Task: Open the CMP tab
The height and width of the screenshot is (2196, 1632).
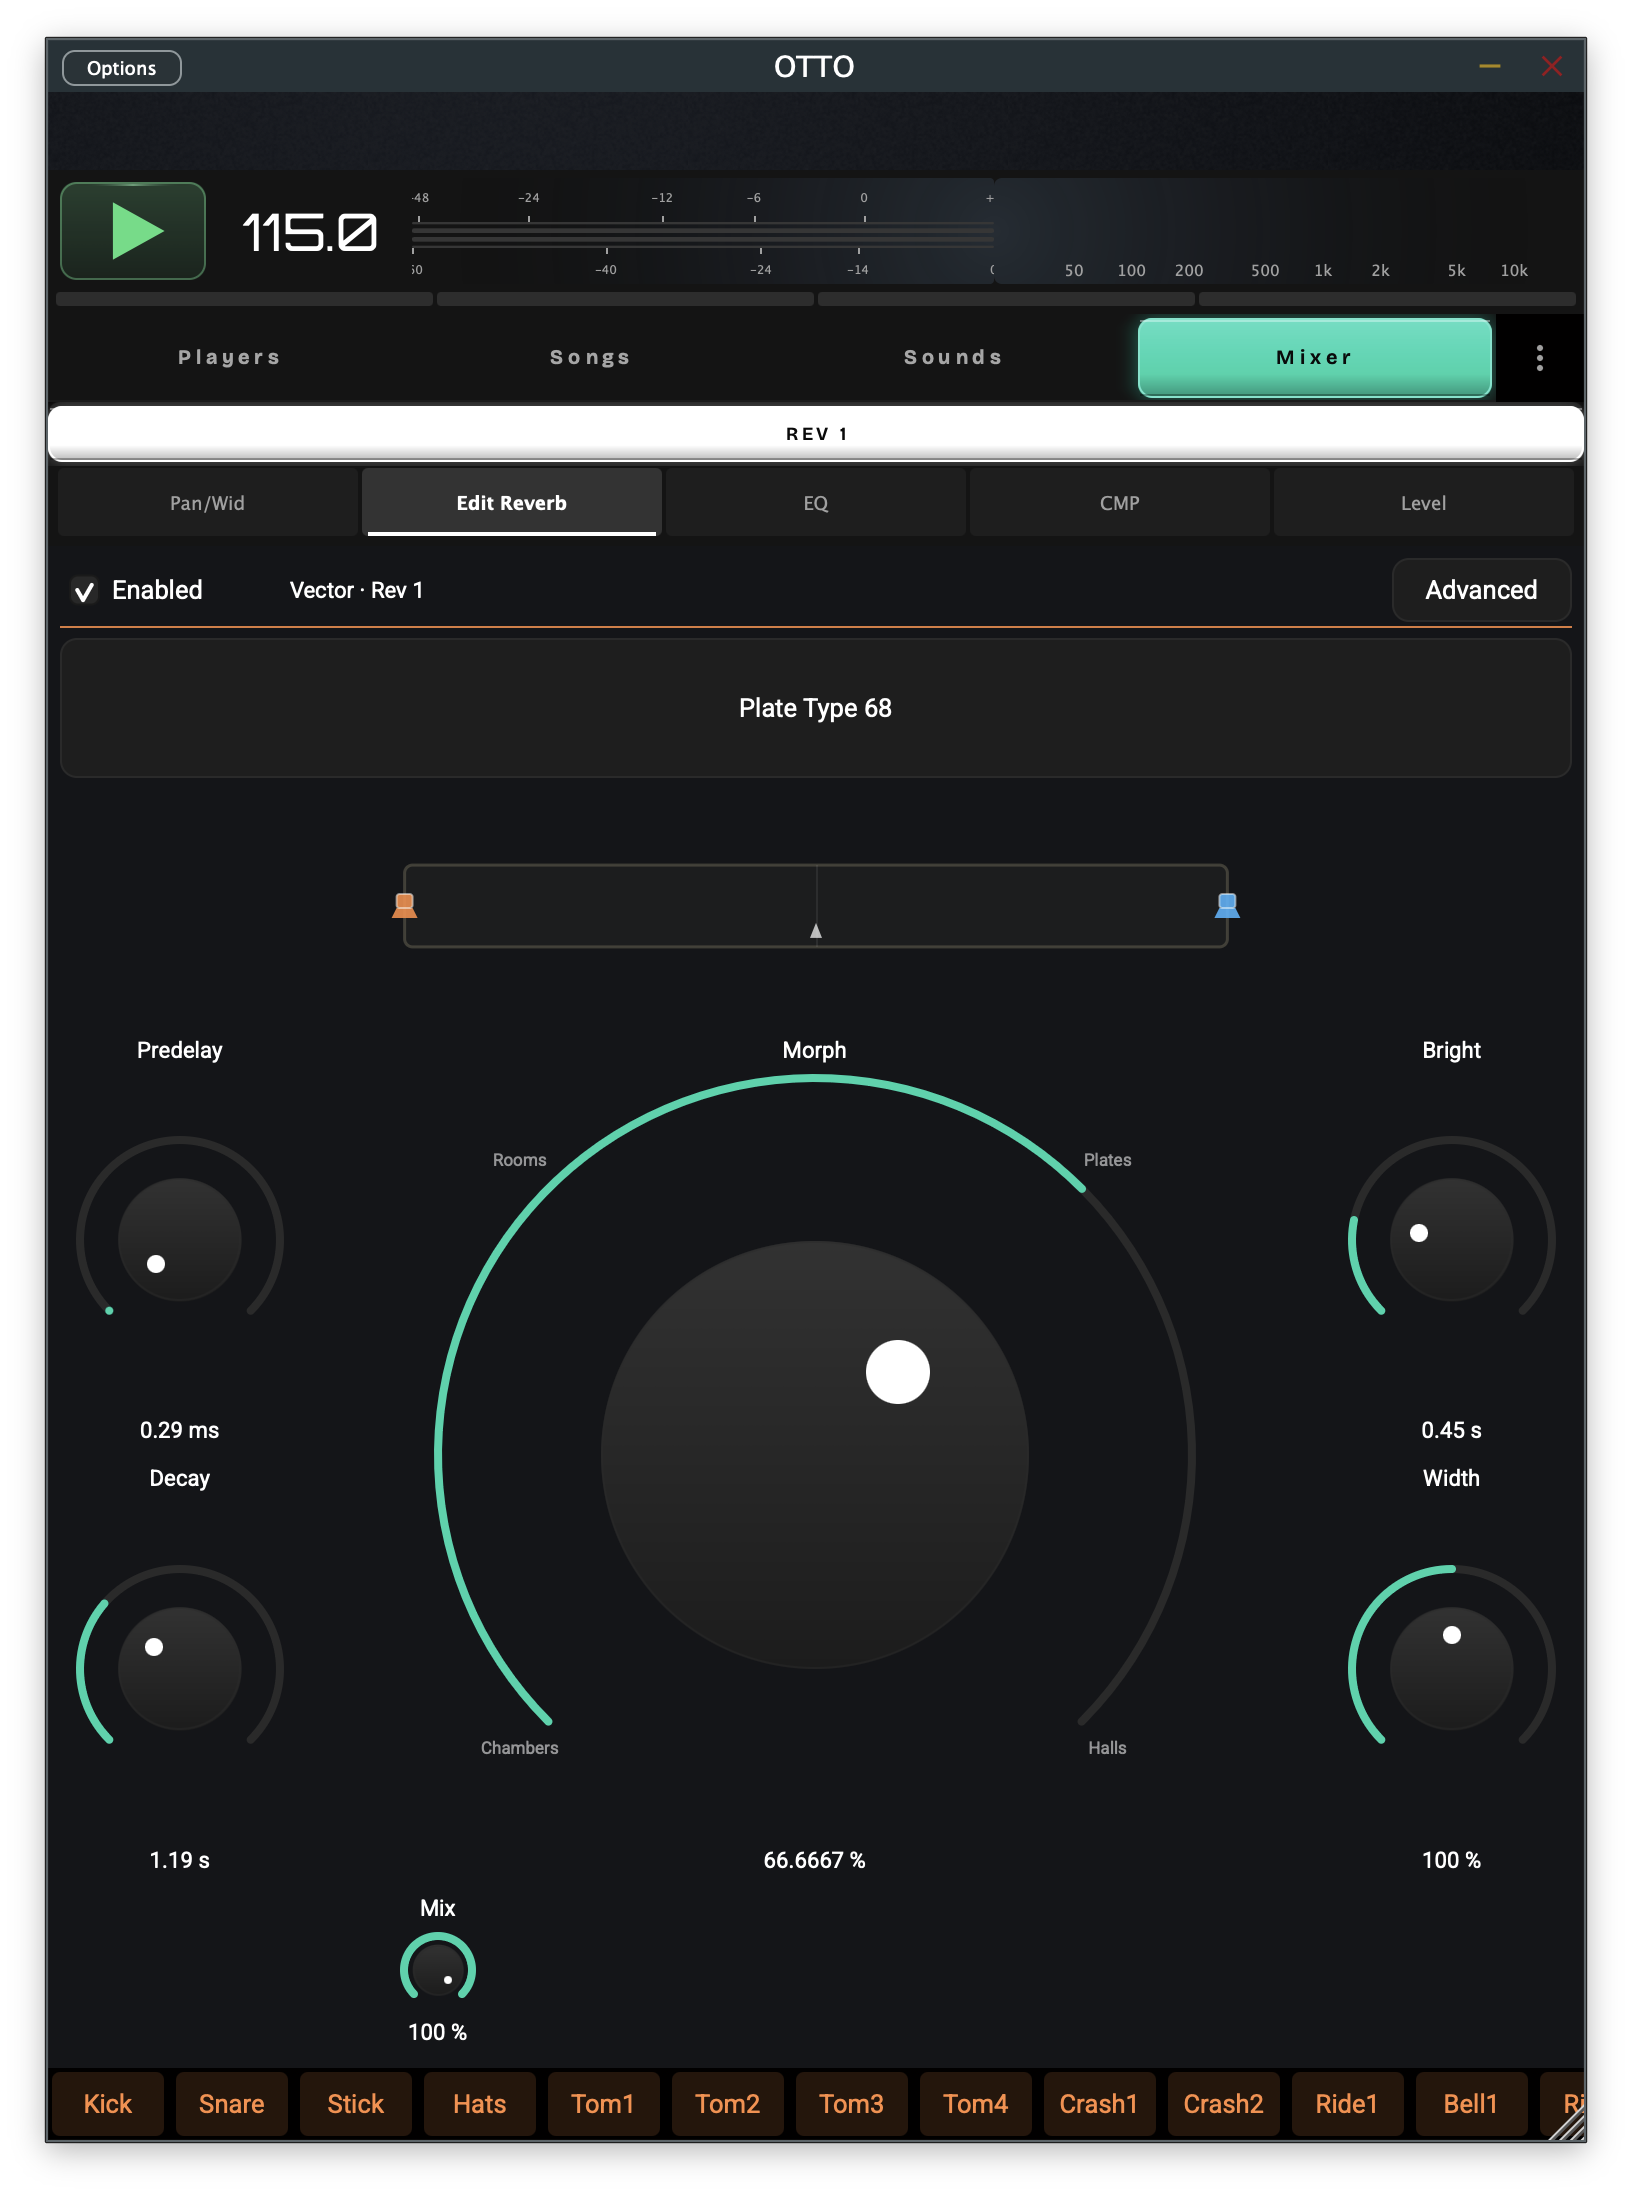Action: pyautogui.click(x=1120, y=503)
